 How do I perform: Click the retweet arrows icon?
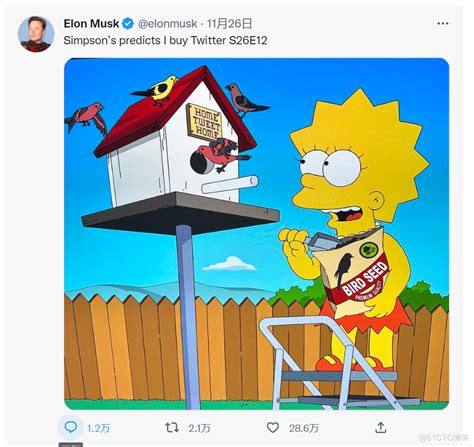[172, 427]
